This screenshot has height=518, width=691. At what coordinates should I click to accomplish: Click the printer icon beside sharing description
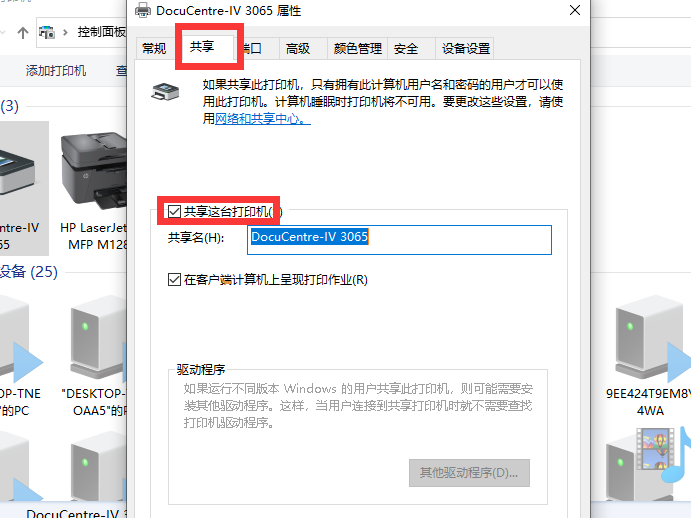pos(165,92)
